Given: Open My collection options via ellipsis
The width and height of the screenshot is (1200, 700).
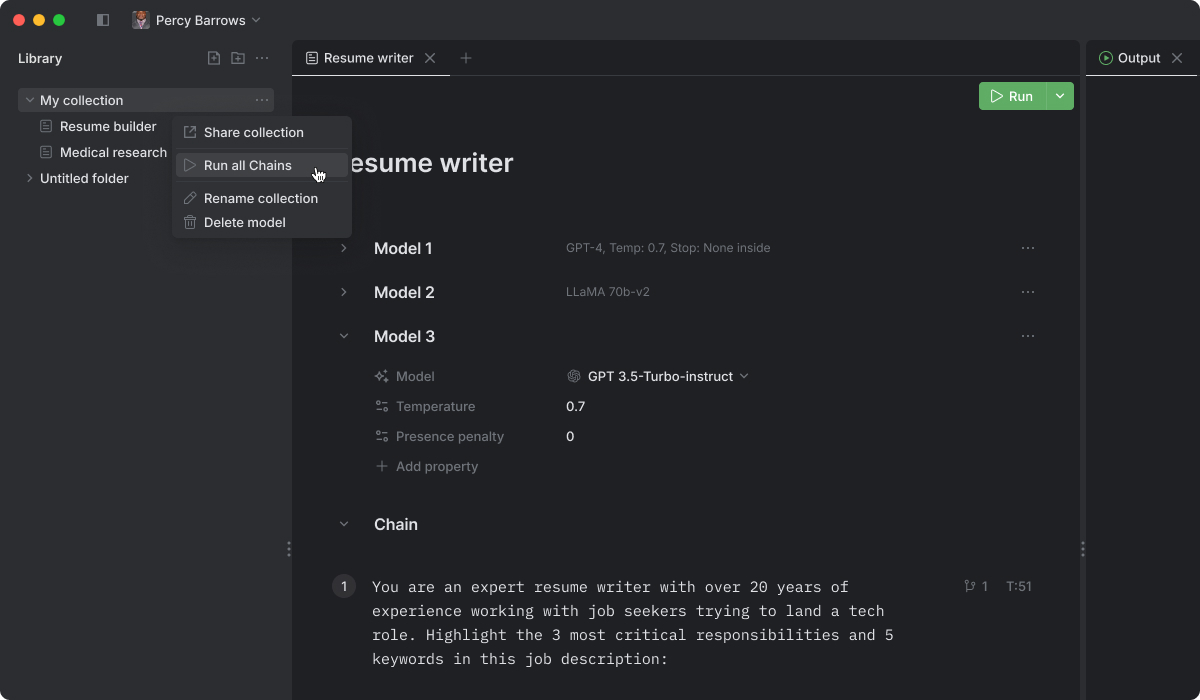Looking at the screenshot, I should point(261,100).
